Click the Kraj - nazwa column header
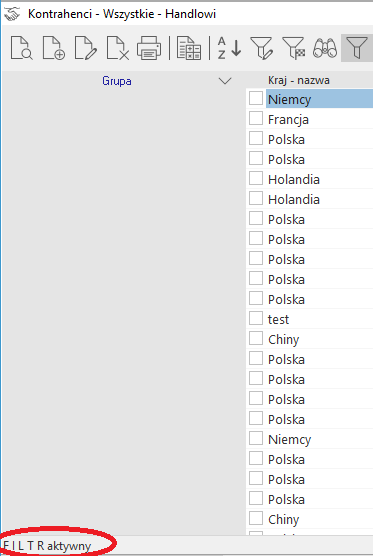 tap(299, 80)
